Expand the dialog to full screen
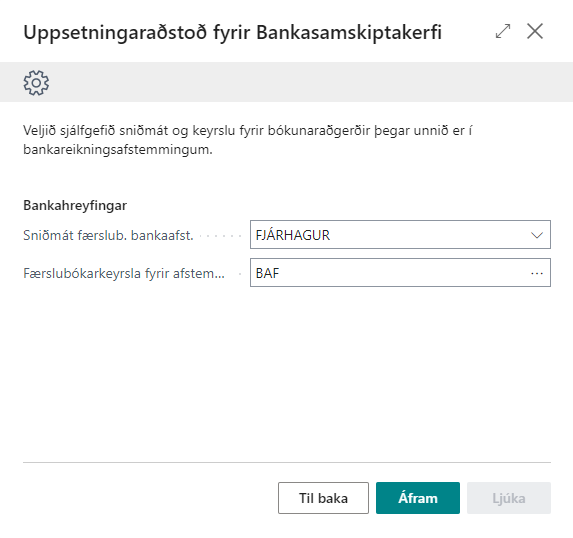Image resolution: width=573 pixels, height=538 pixels. coord(503,31)
